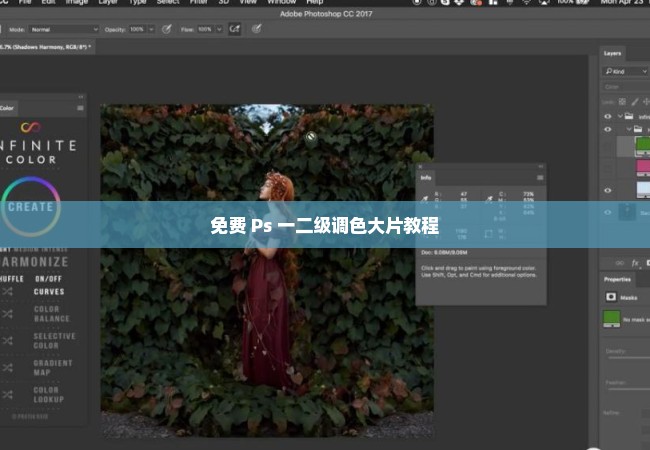Click the light blue layer thumbnail

click(x=643, y=190)
